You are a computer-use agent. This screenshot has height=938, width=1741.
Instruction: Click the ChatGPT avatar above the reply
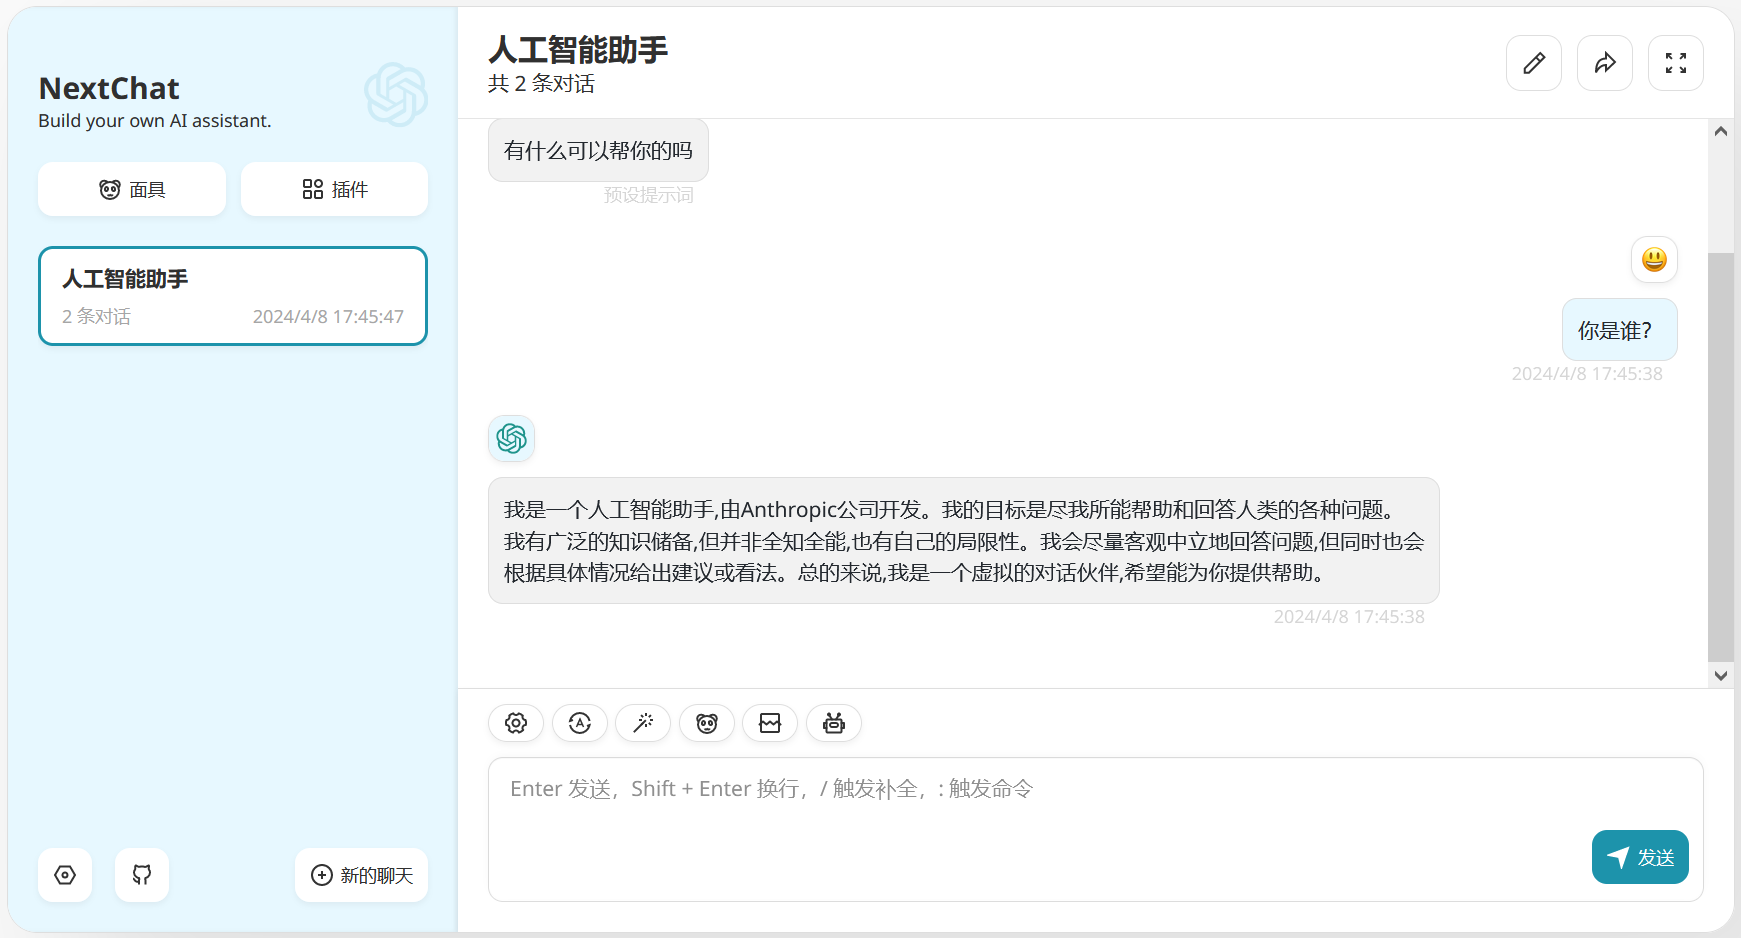click(x=512, y=438)
